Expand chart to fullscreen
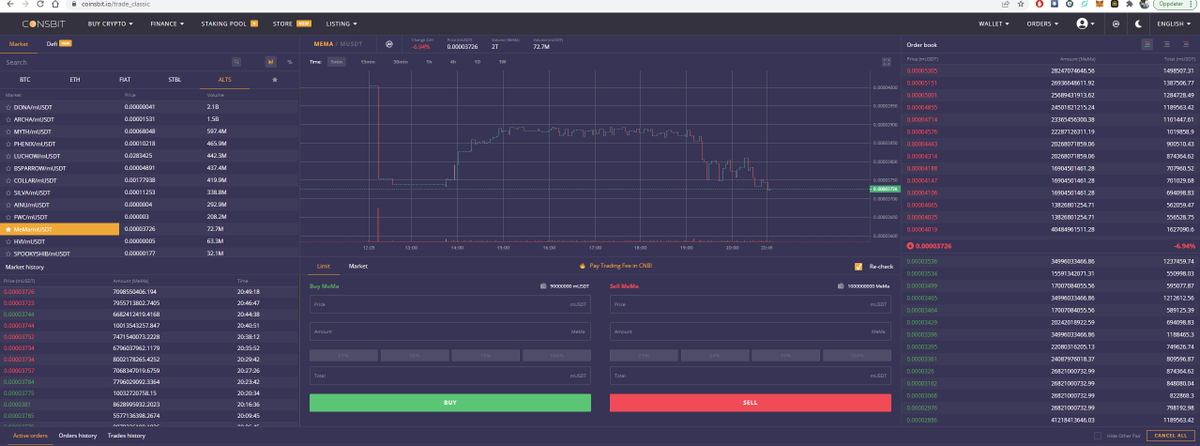This screenshot has width=1200, height=446. pos(886,62)
